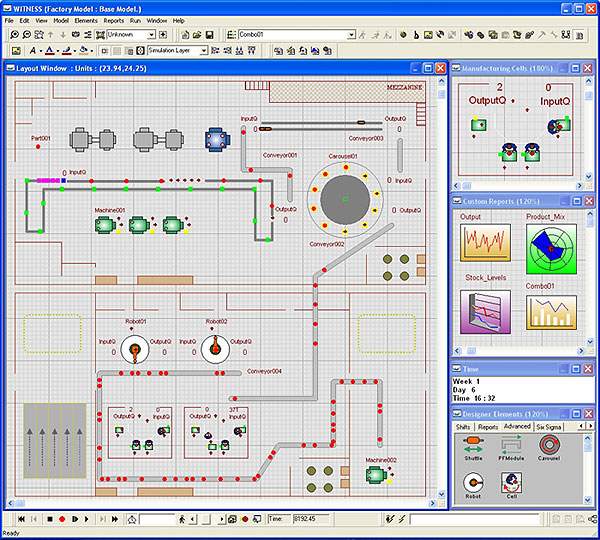Click the speed slider left arrow in run toolbar

(193, 519)
